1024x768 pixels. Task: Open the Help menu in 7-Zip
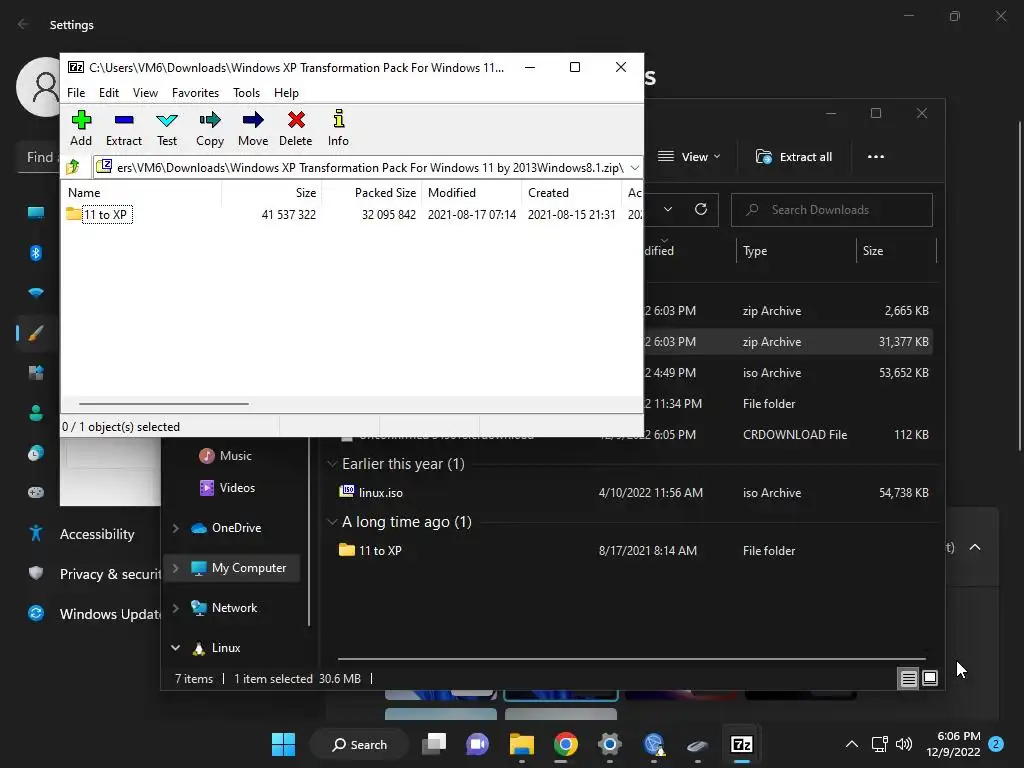point(286,93)
